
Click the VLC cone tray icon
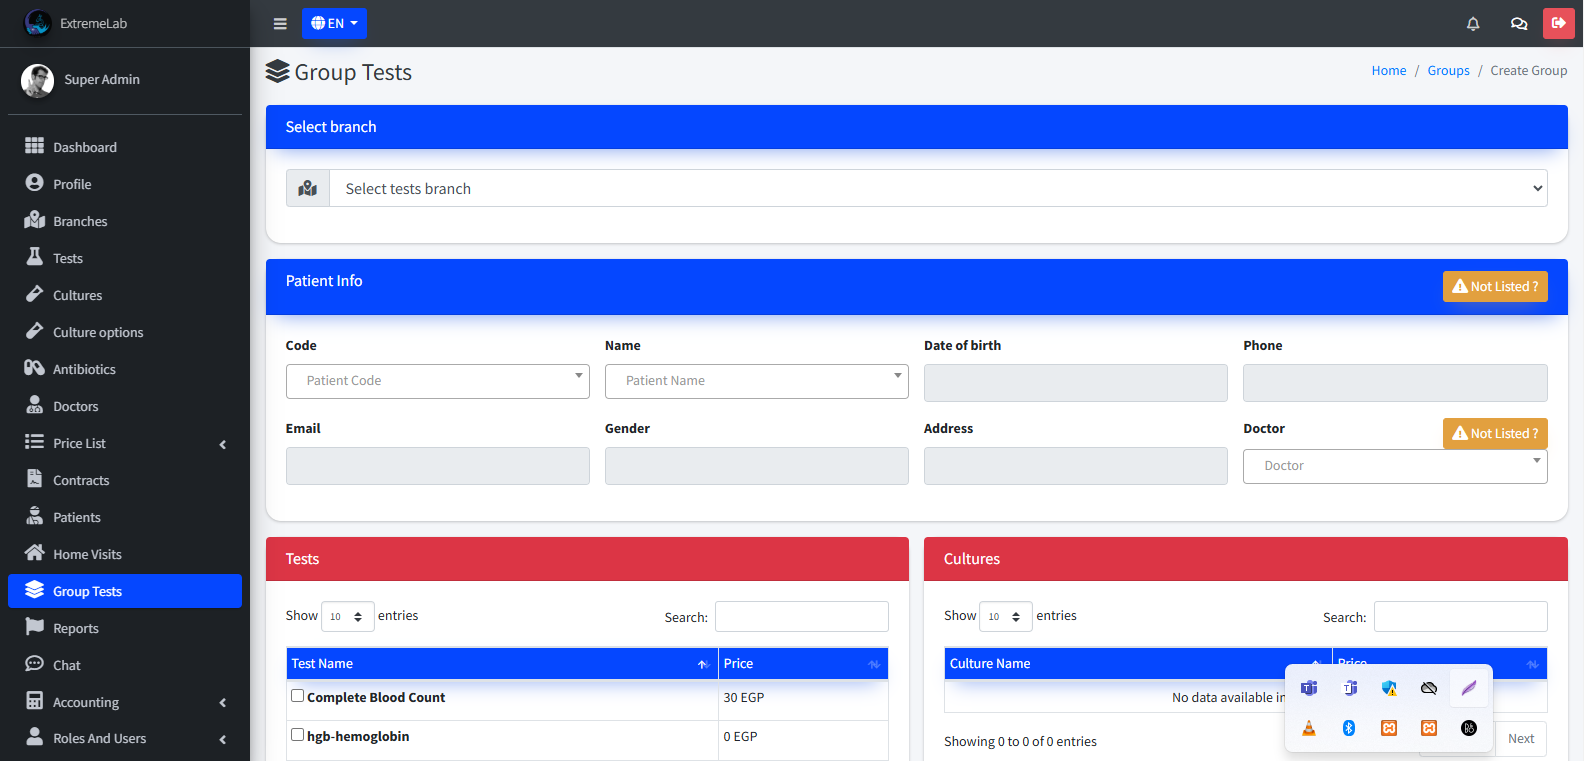[x=1308, y=728]
